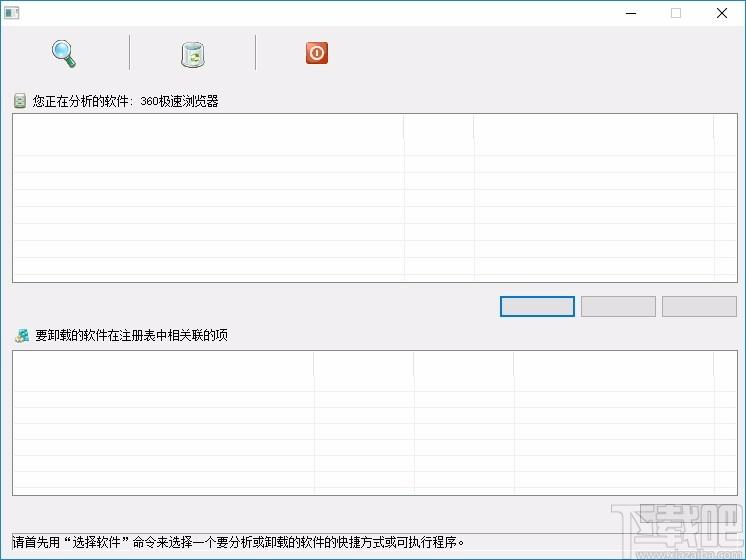Image resolution: width=746 pixels, height=560 pixels.
Task: Click the red power exit icon
Action: pos(317,53)
